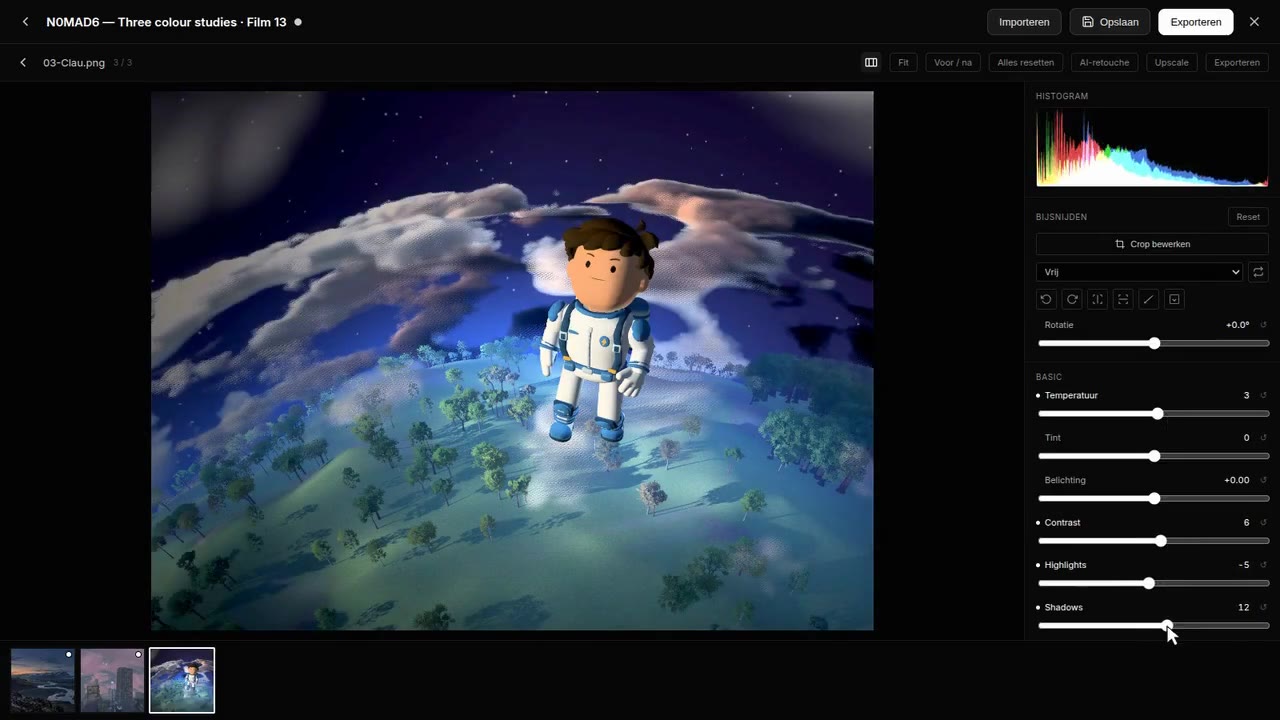Select the second city thumbnail
Viewport: 1280px width, 720px height.
coord(112,680)
